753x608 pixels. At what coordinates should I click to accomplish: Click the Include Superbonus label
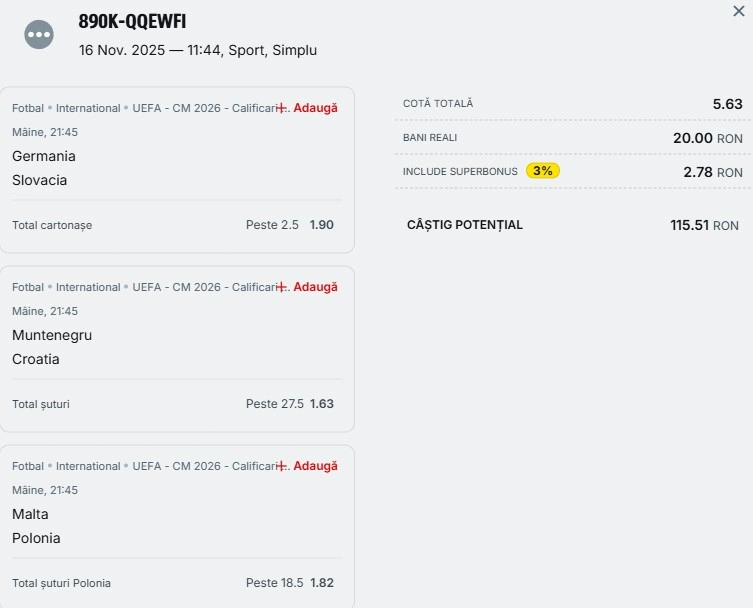point(460,172)
